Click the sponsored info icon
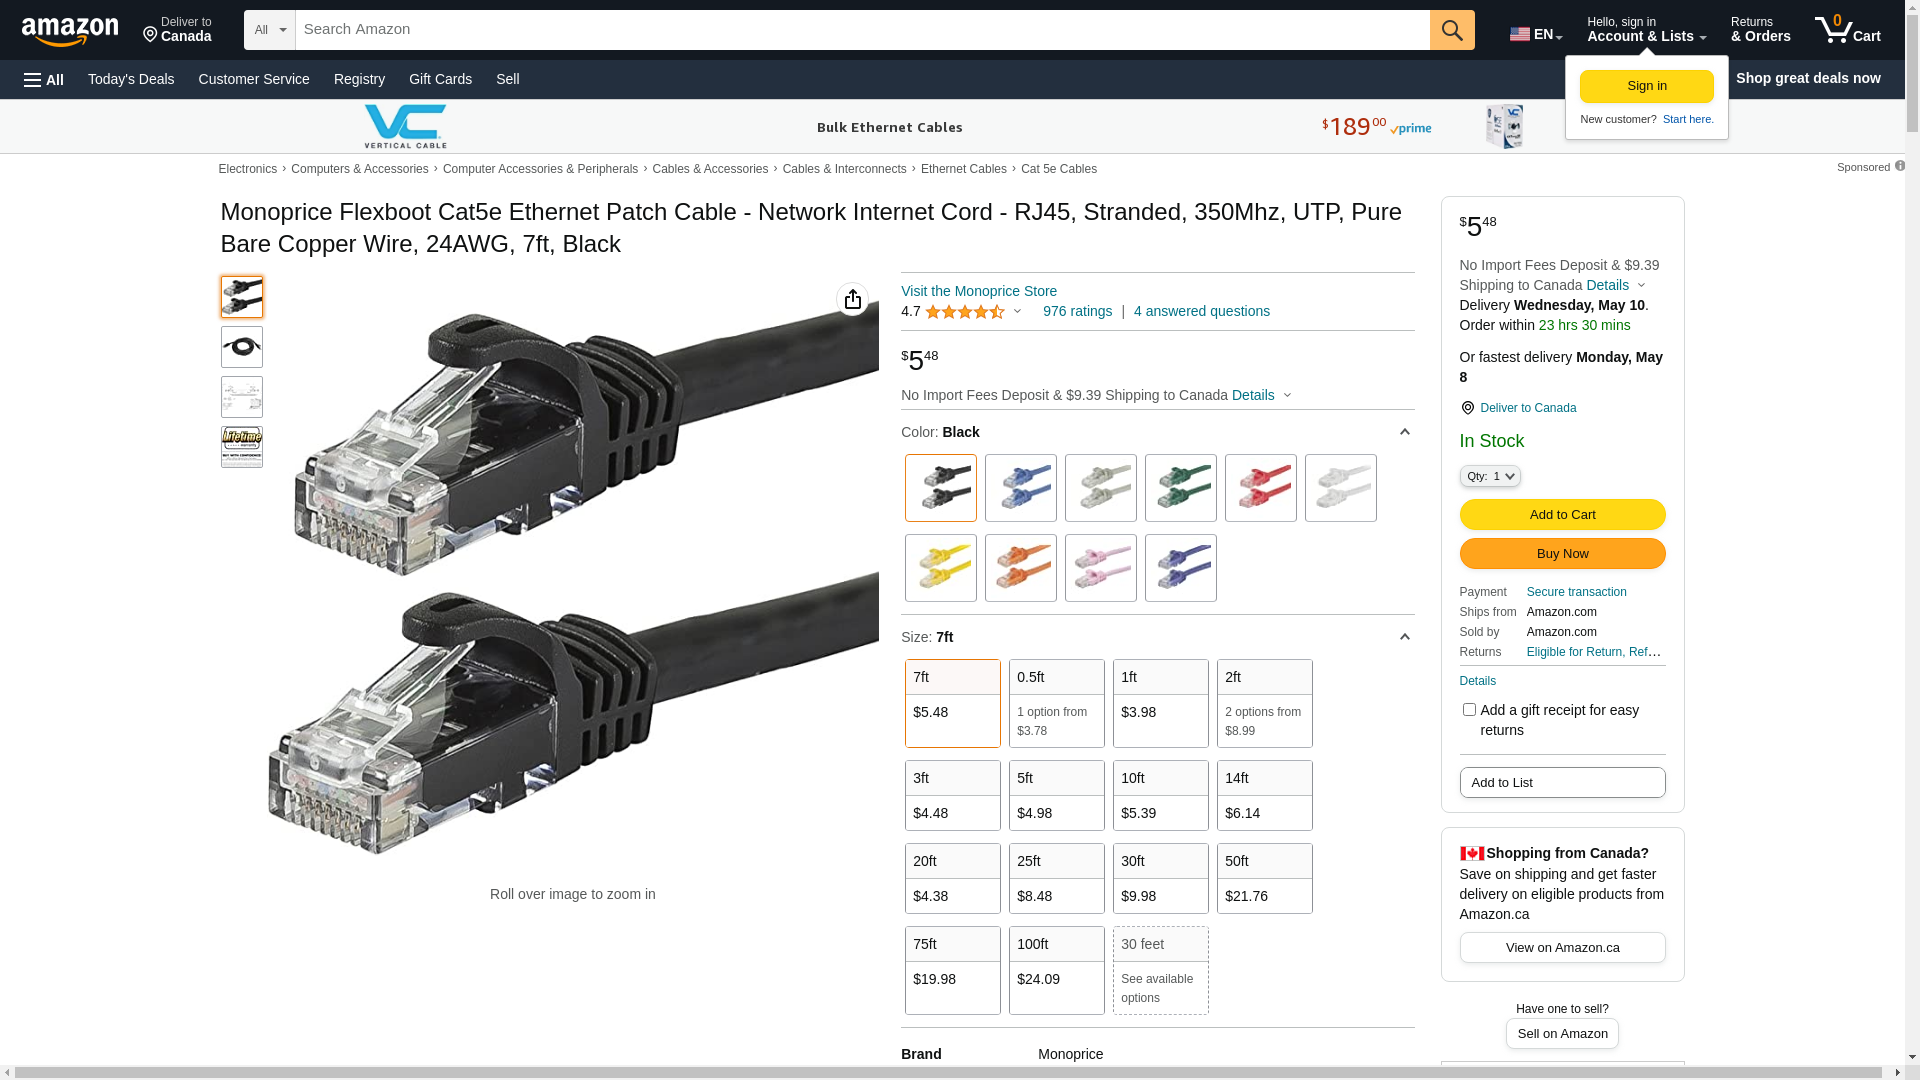Image resolution: width=1920 pixels, height=1080 pixels. 1899,166
